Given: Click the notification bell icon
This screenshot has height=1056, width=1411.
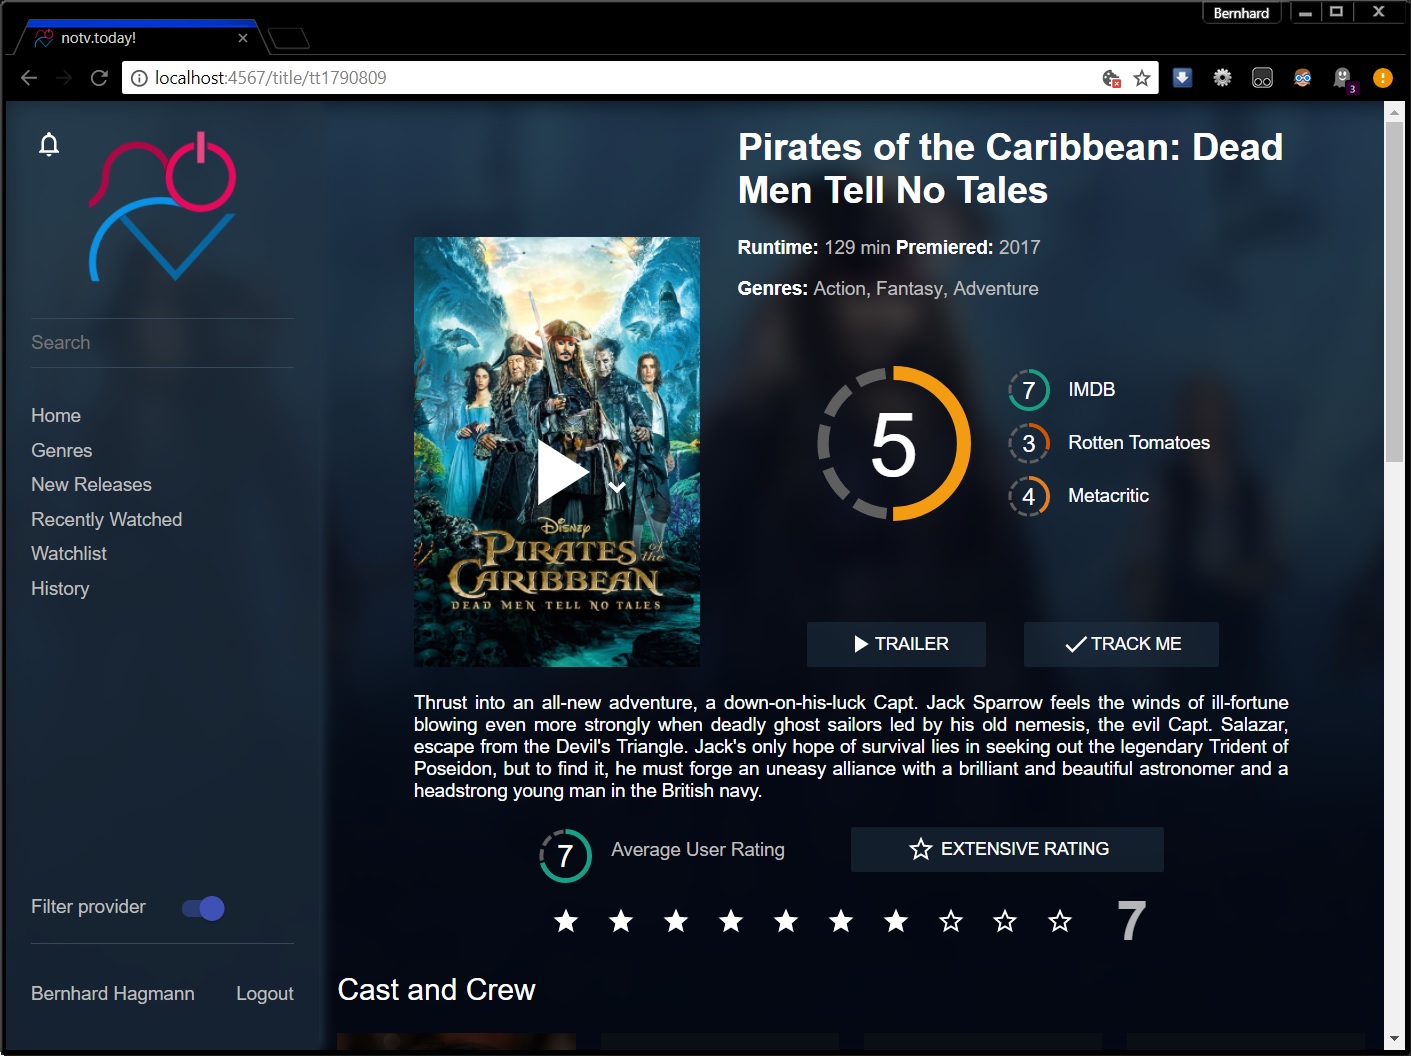Looking at the screenshot, I should click(49, 145).
